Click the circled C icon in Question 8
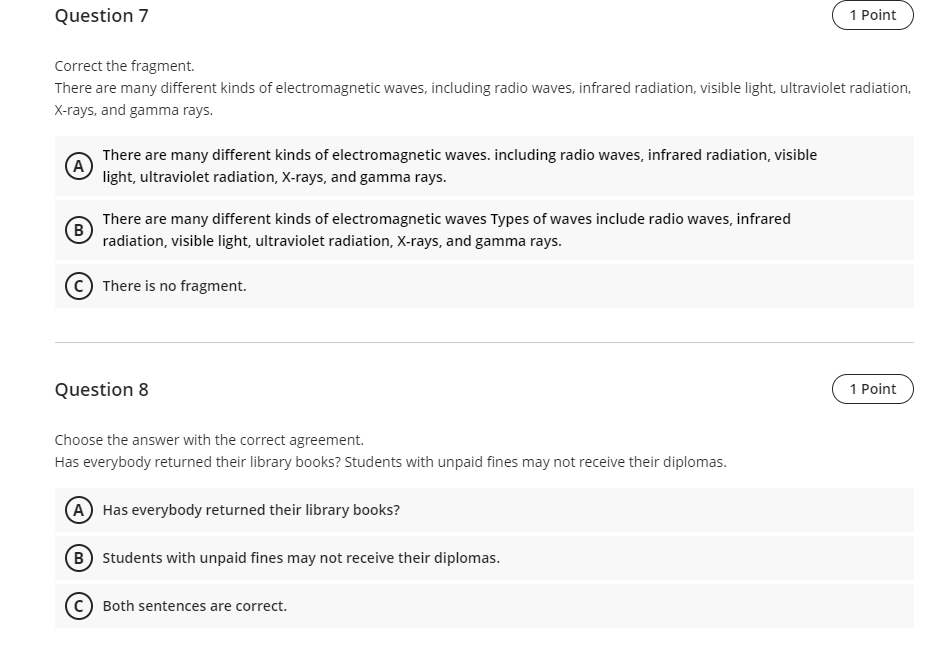 coord(79,606)
